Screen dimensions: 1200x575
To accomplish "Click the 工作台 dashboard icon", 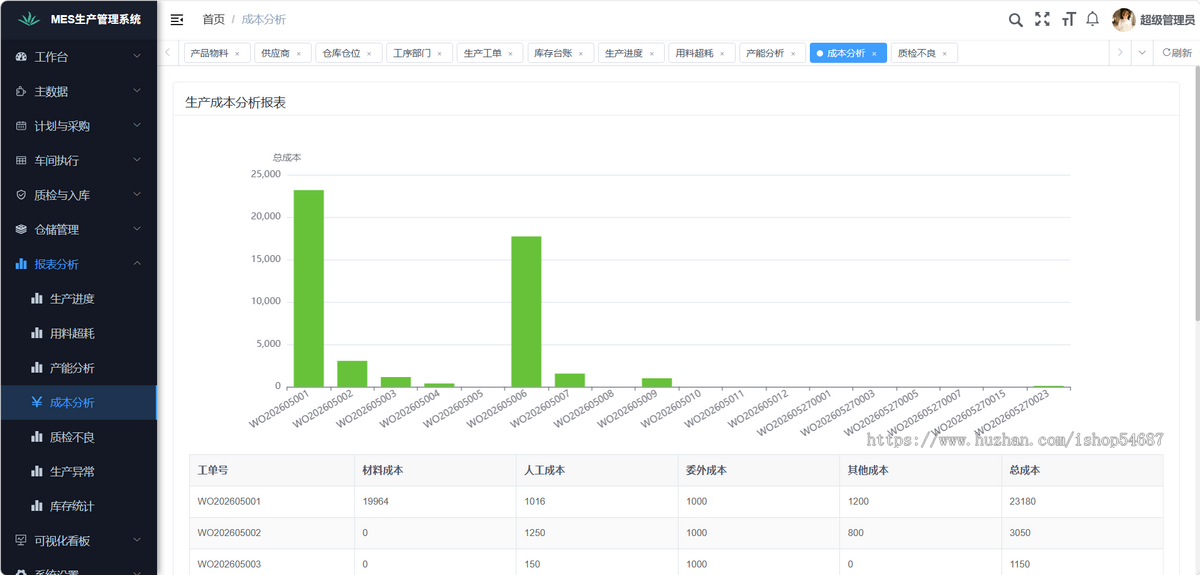I will click(x=22, y=57).
